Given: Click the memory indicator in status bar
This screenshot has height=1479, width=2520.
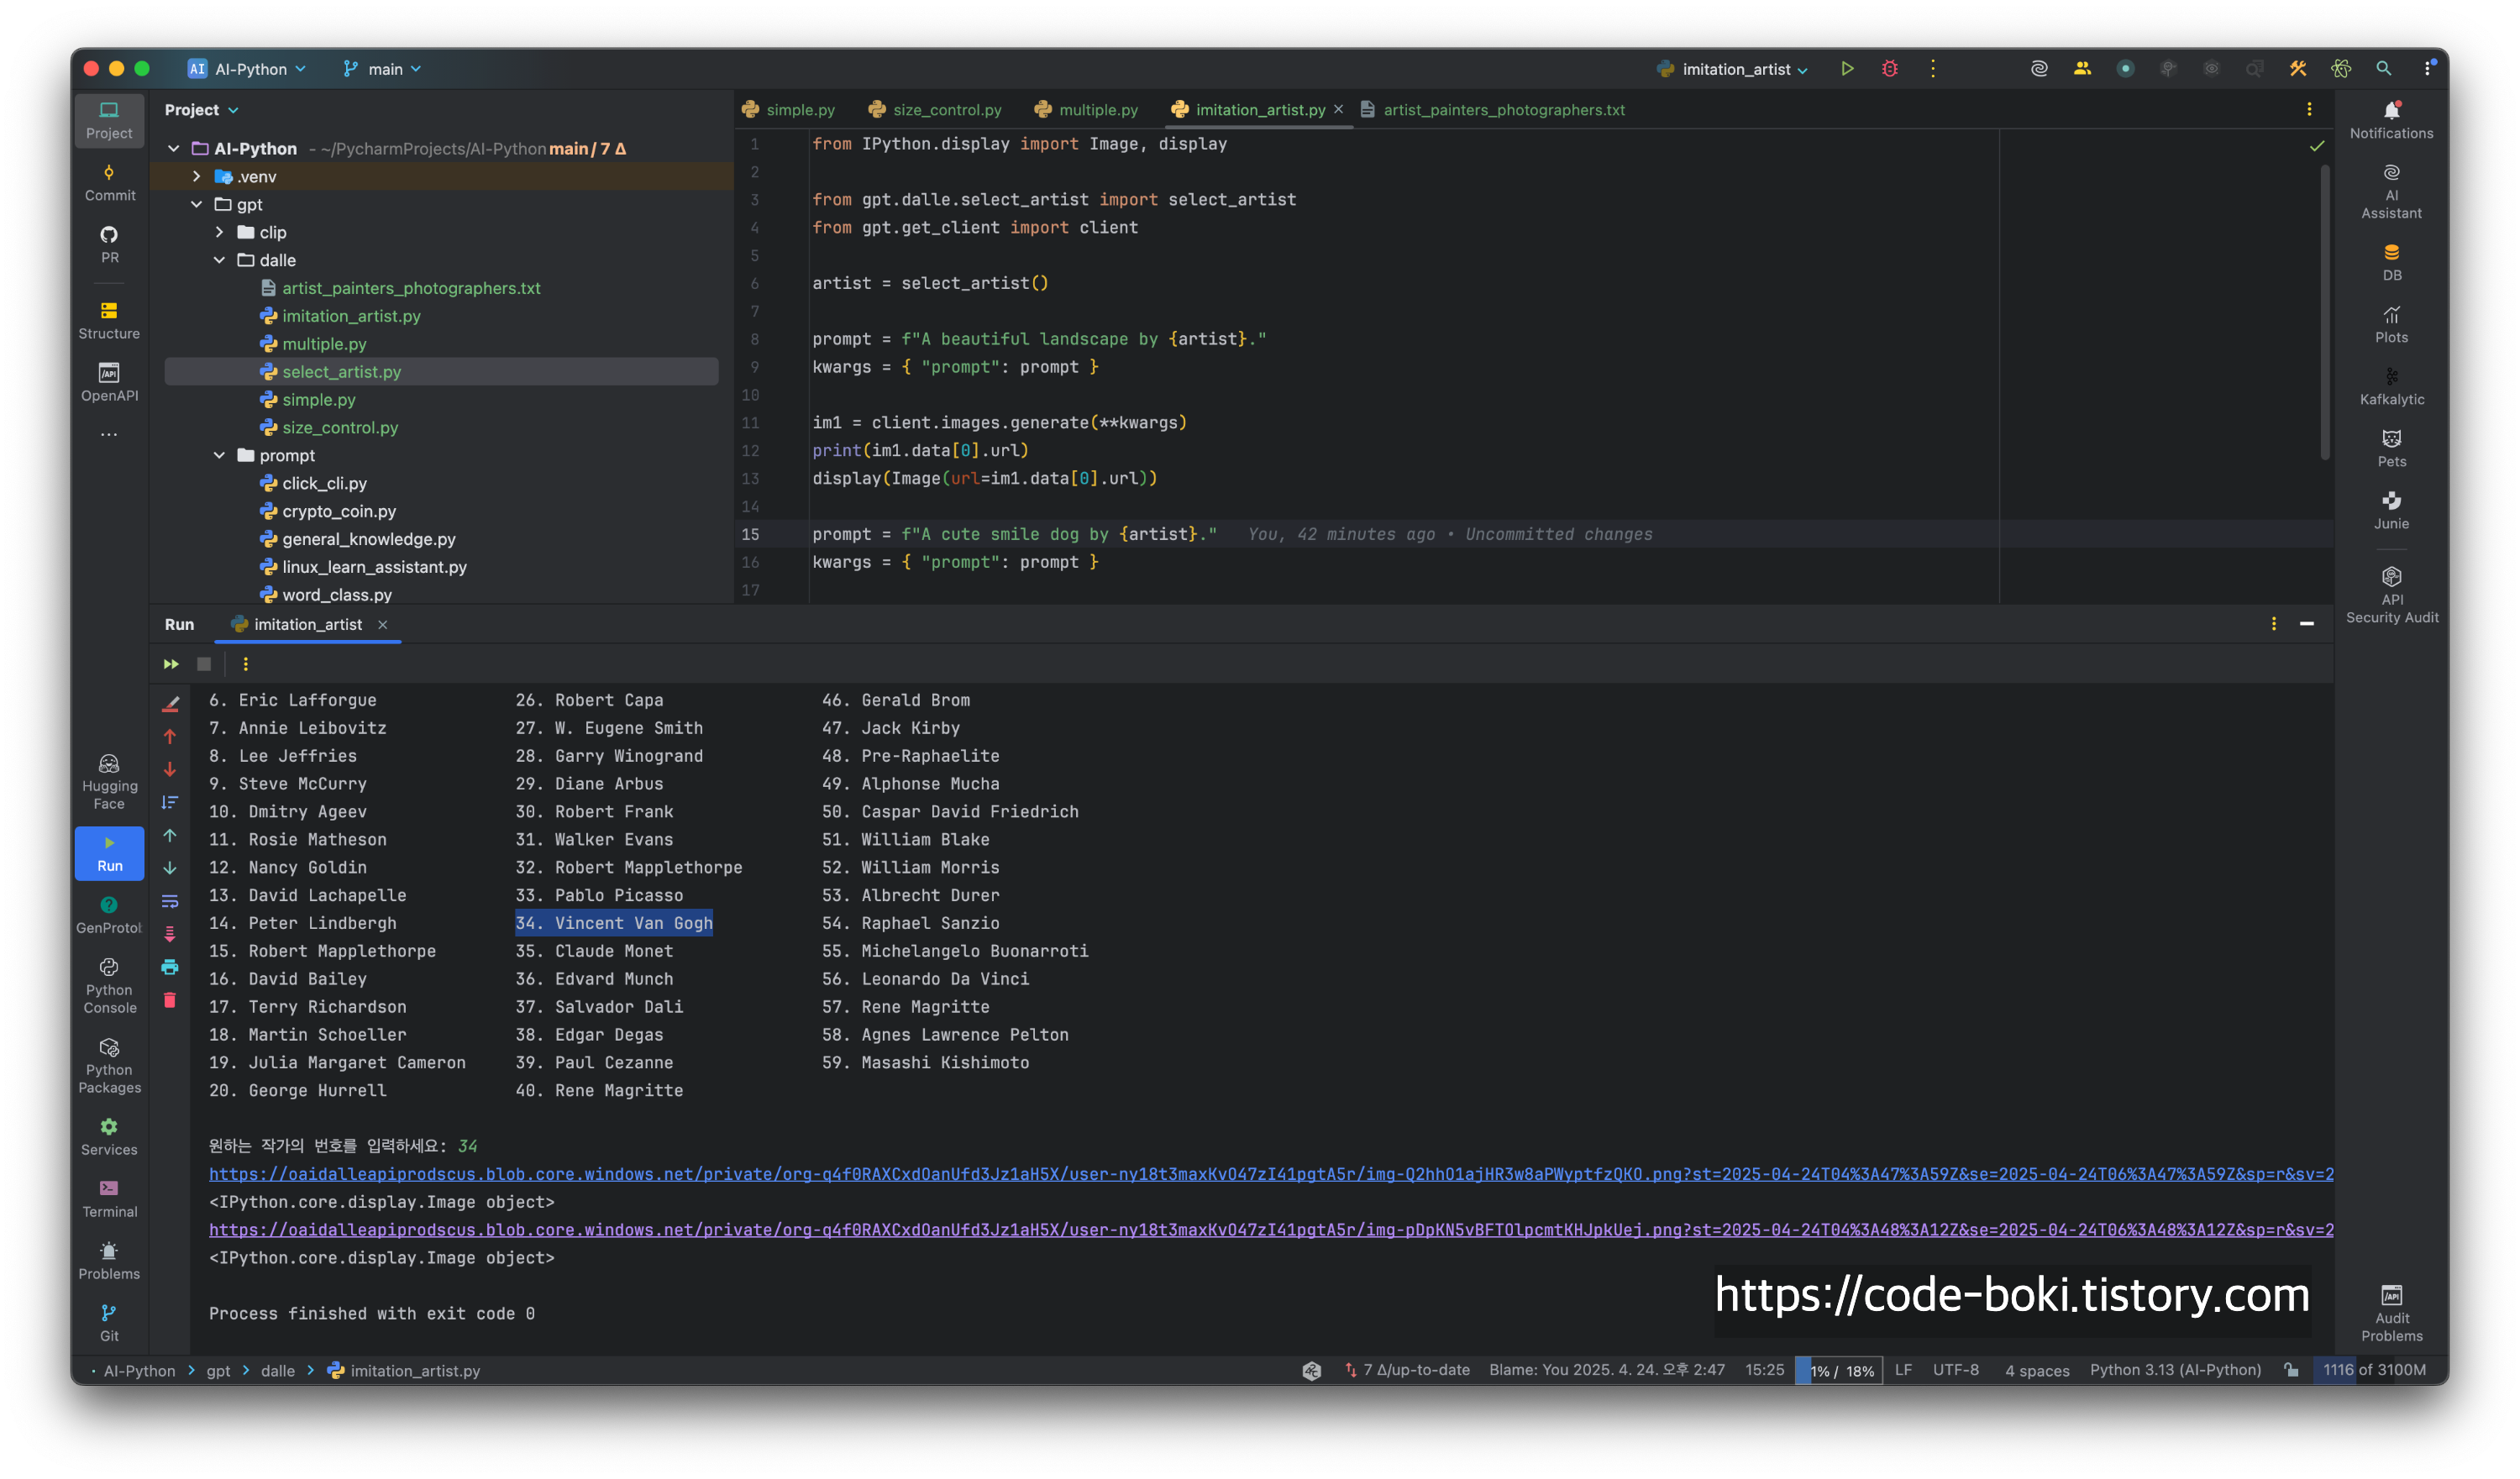Looking at the screenshot, I should pos(2373,1370).
